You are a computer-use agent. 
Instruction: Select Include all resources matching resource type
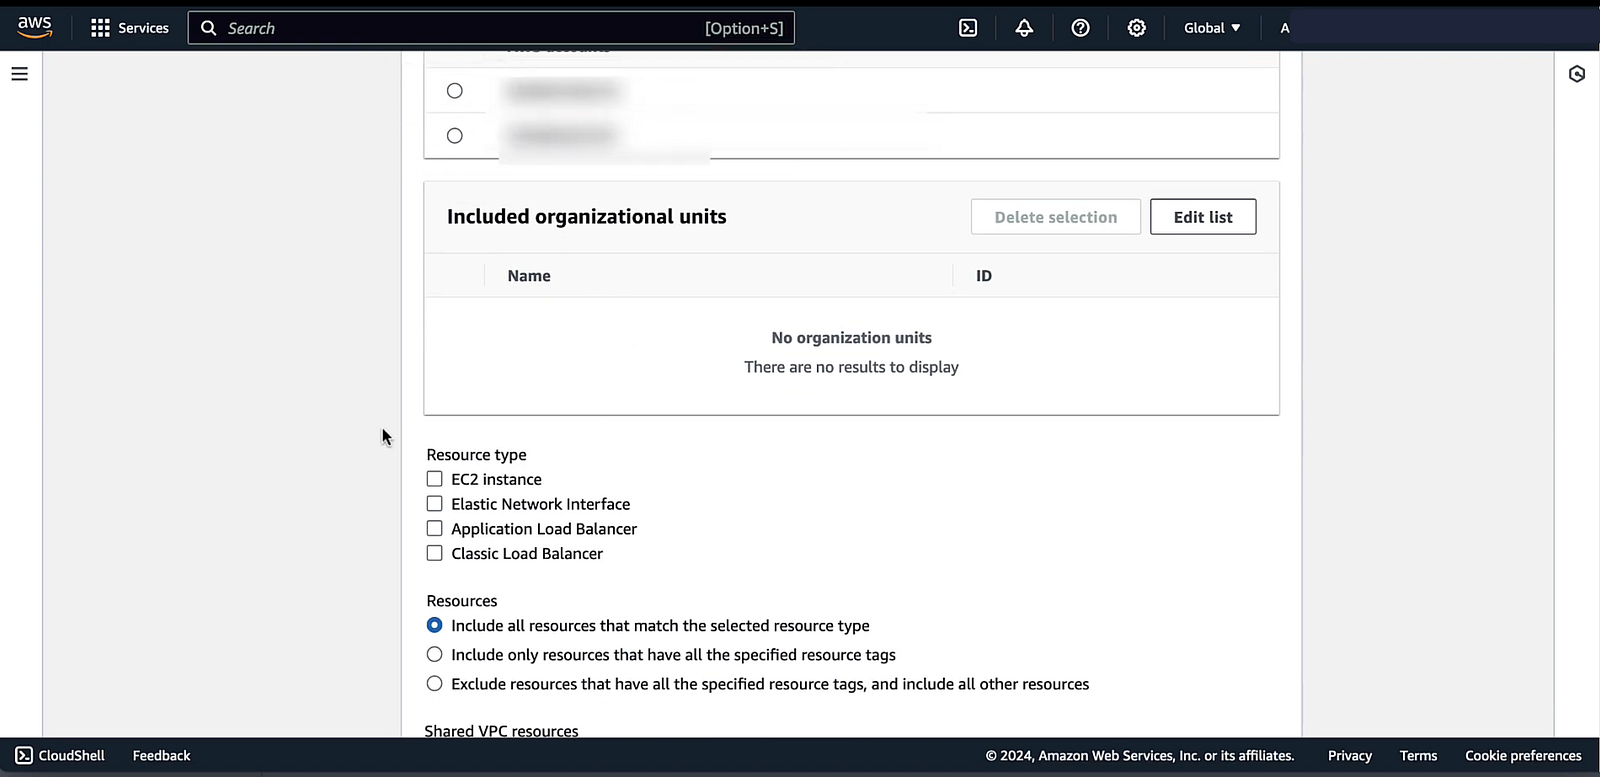434,625
